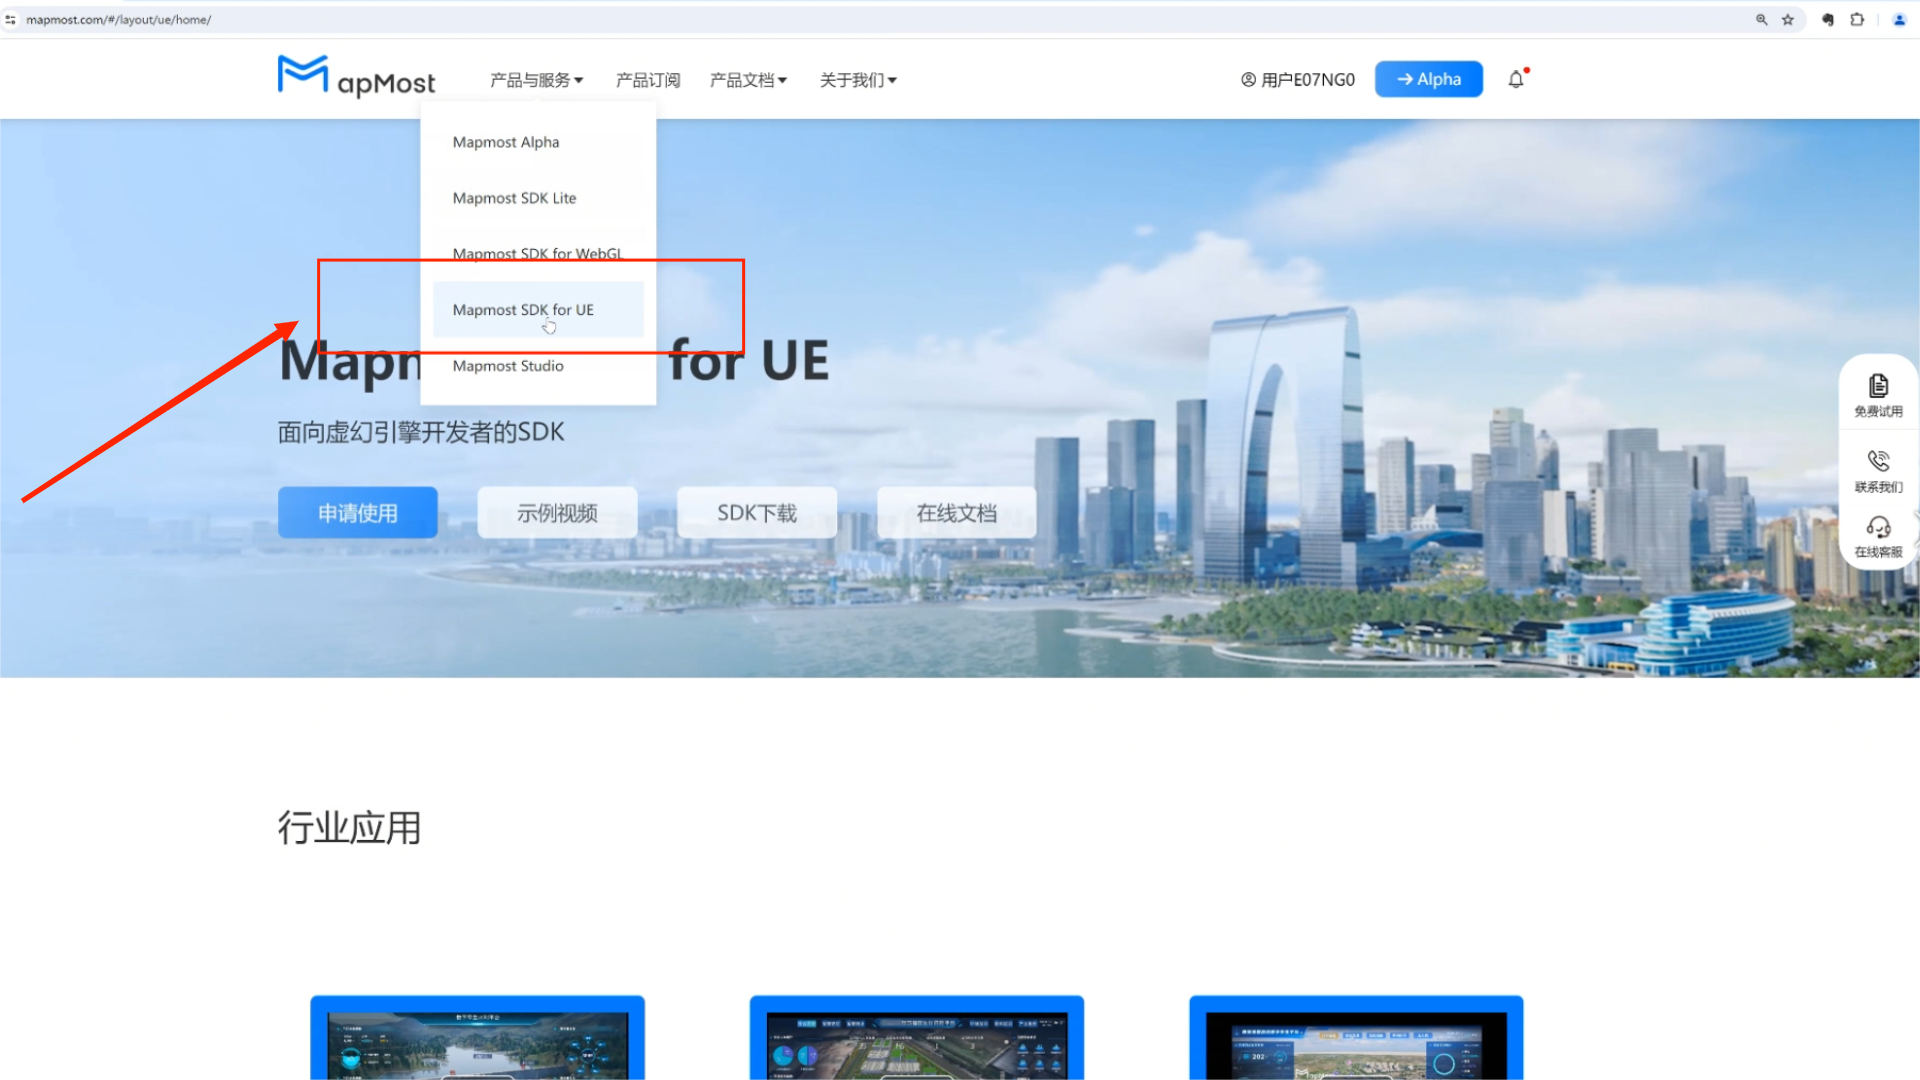The width and height of the screenshot is (1920, 1080).
Task: Open the third industry application thumbnail
Action: click(x=1356, y=1038)
